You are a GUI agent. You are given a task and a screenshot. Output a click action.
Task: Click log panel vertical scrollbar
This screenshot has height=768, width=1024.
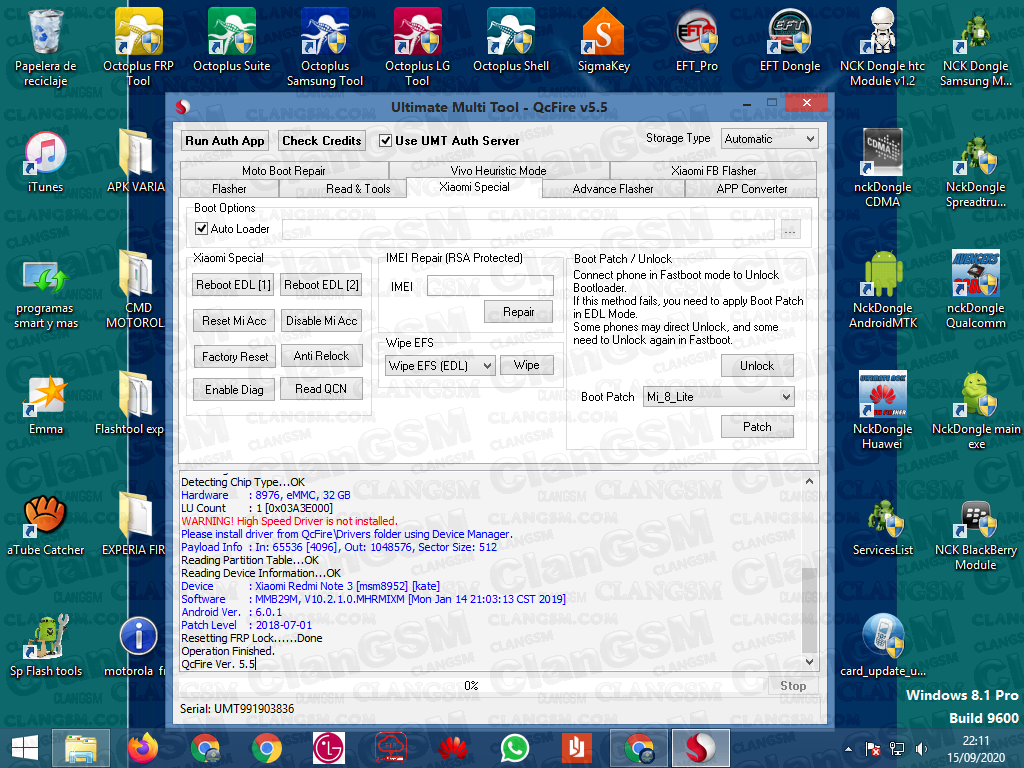809,571
